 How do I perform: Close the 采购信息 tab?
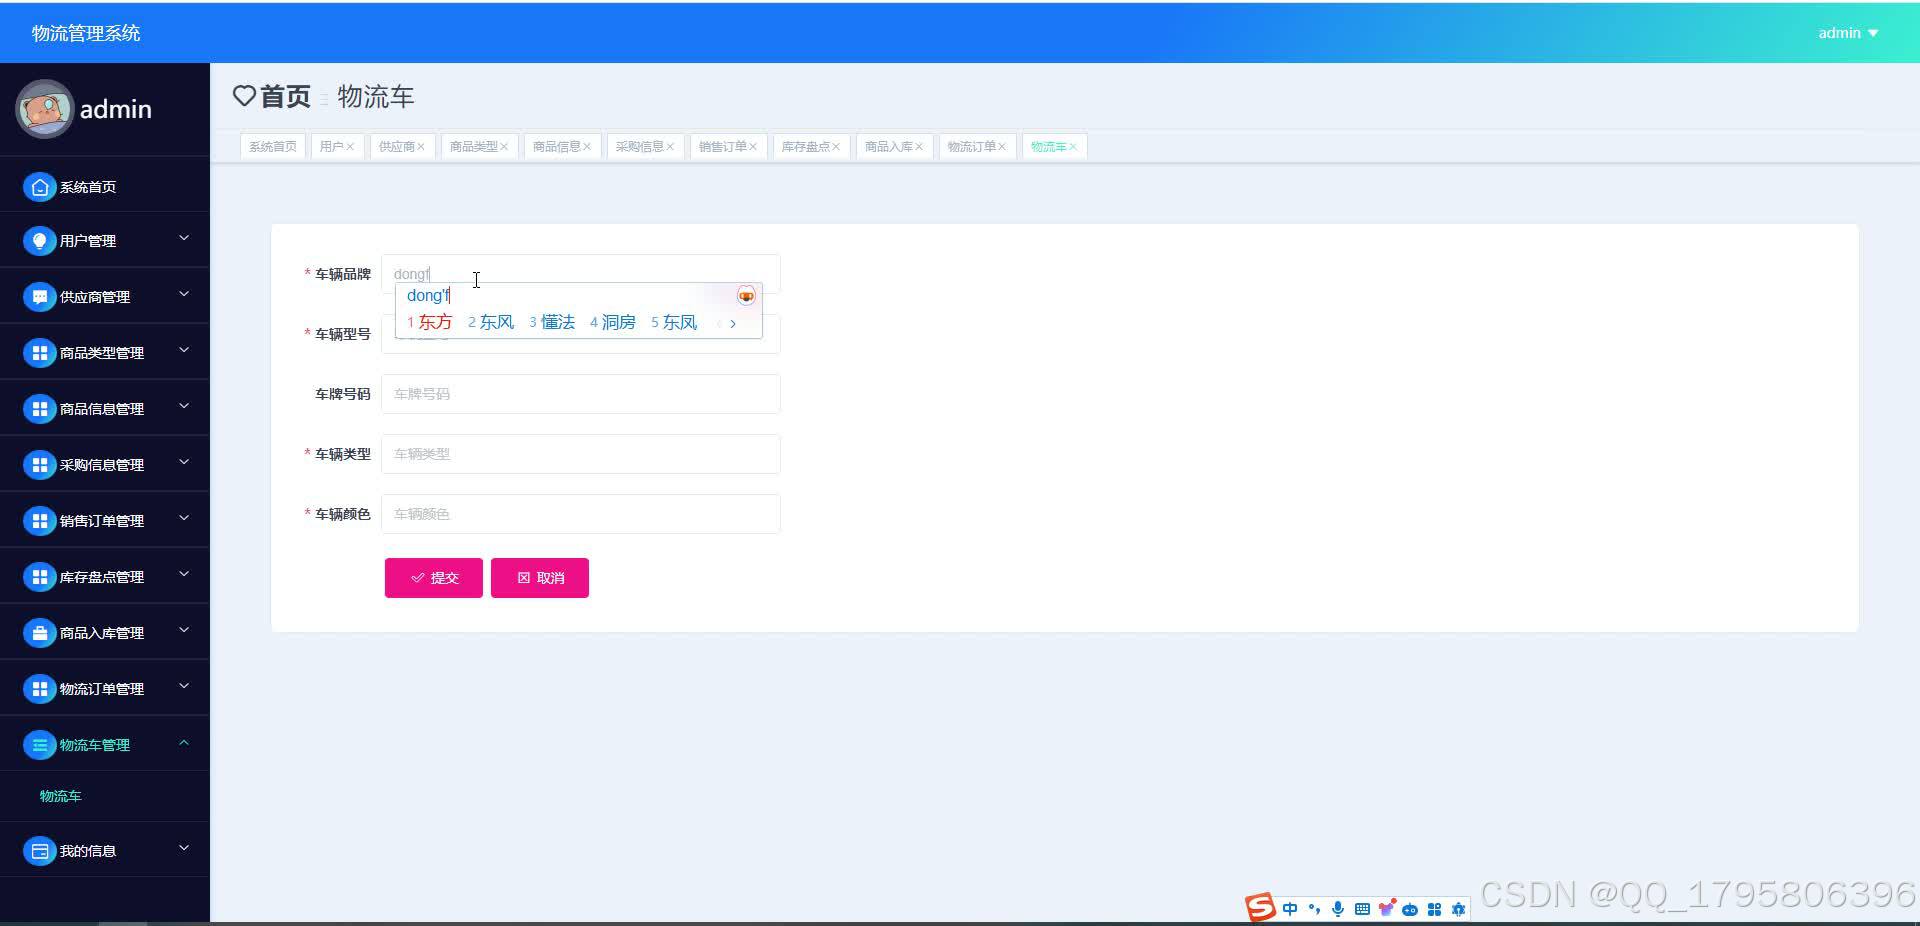[670, 147]
